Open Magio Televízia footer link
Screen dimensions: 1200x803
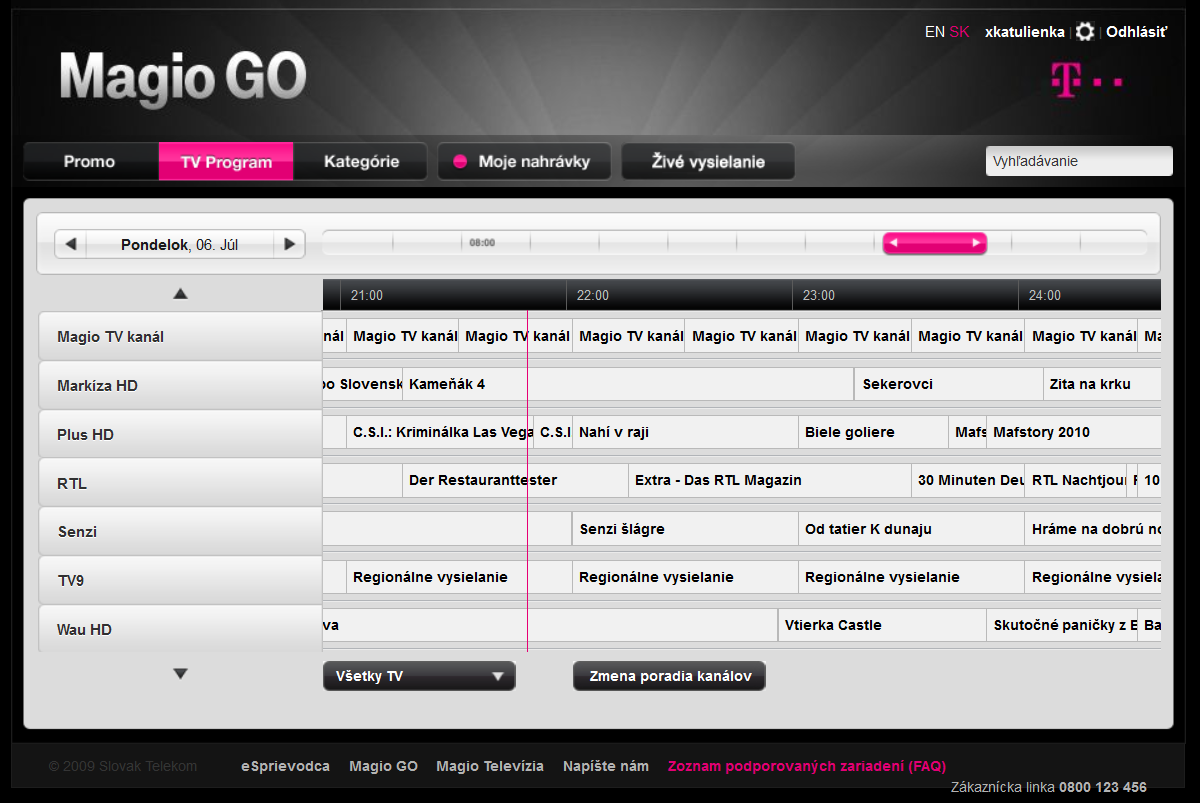pyautogui.click(x=490, y=766)
